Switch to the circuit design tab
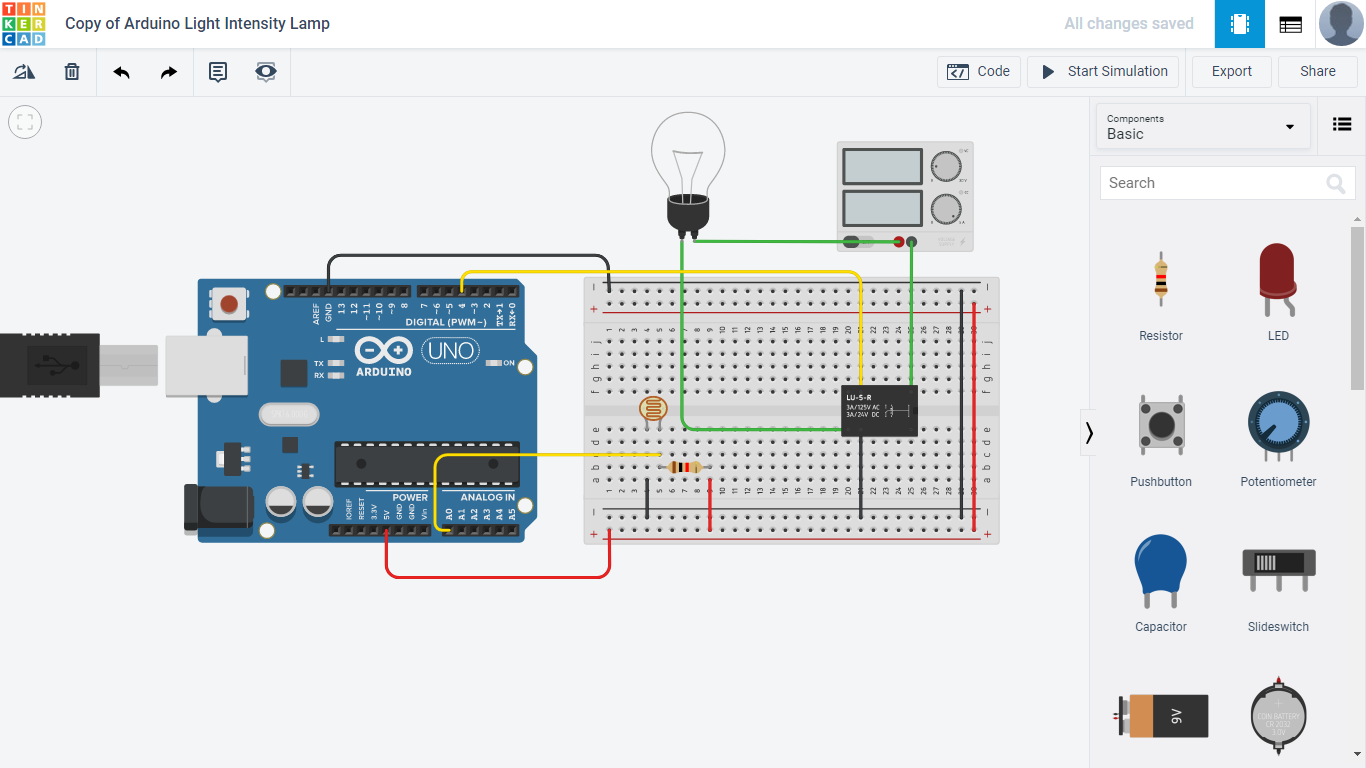 click(1239, 23)
